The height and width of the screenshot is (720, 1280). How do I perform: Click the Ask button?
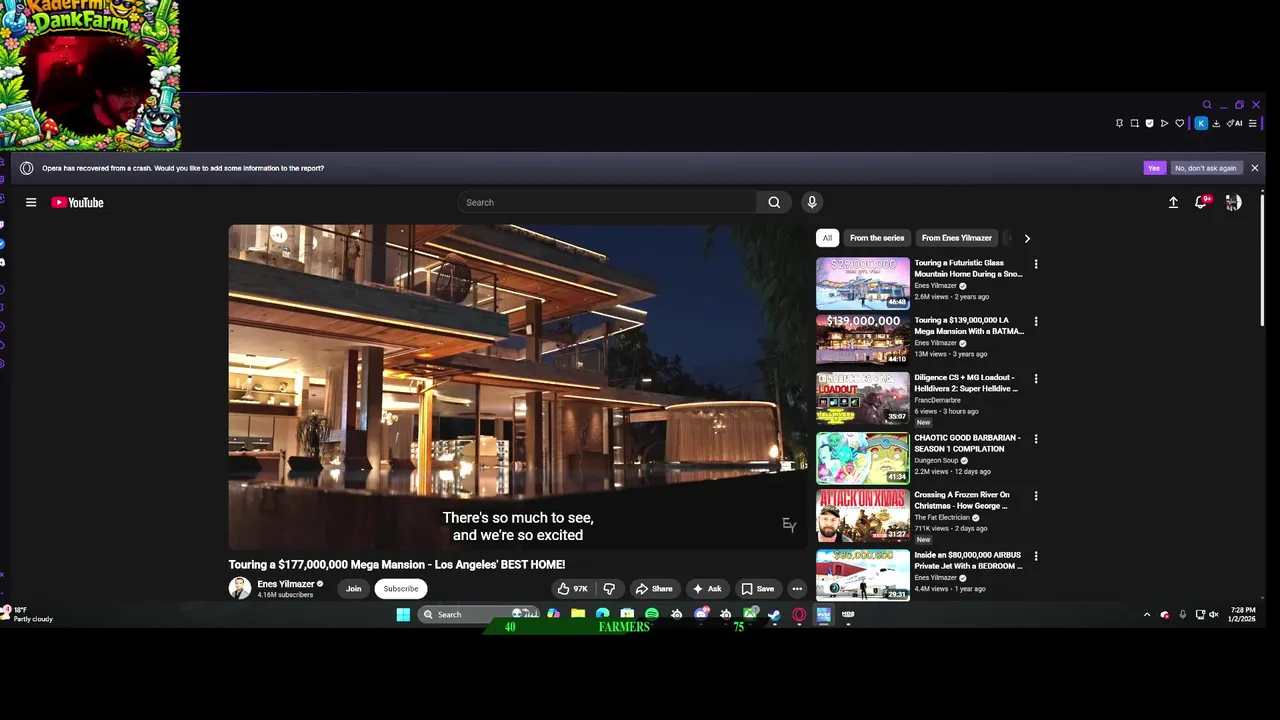707,589
